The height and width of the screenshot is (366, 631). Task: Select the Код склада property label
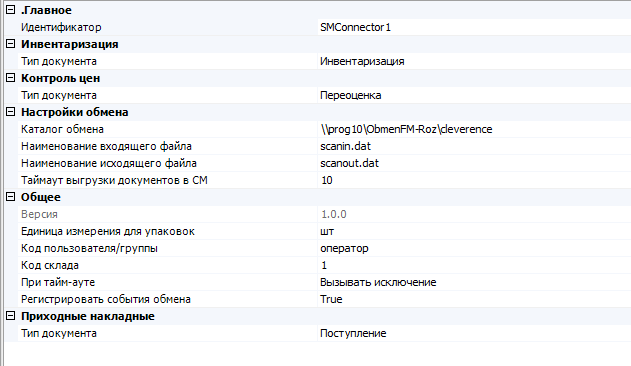click(50, 265)
